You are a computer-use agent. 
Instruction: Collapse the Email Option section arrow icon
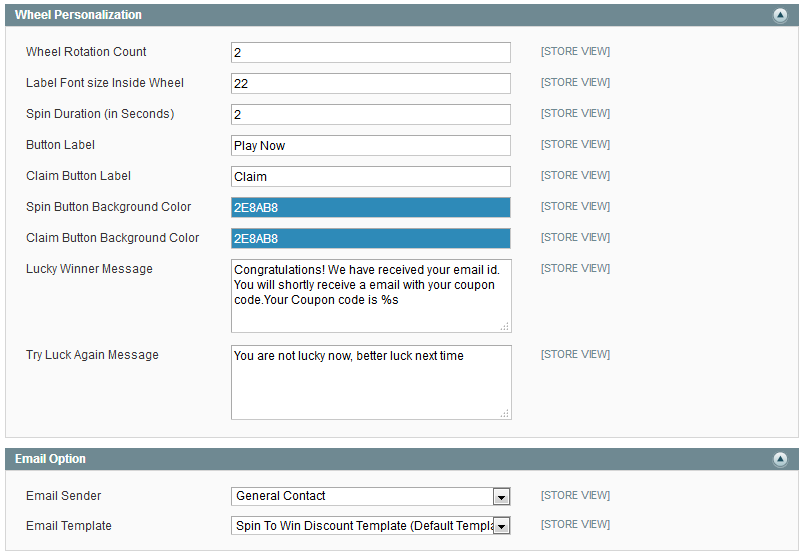click(779, 459)
